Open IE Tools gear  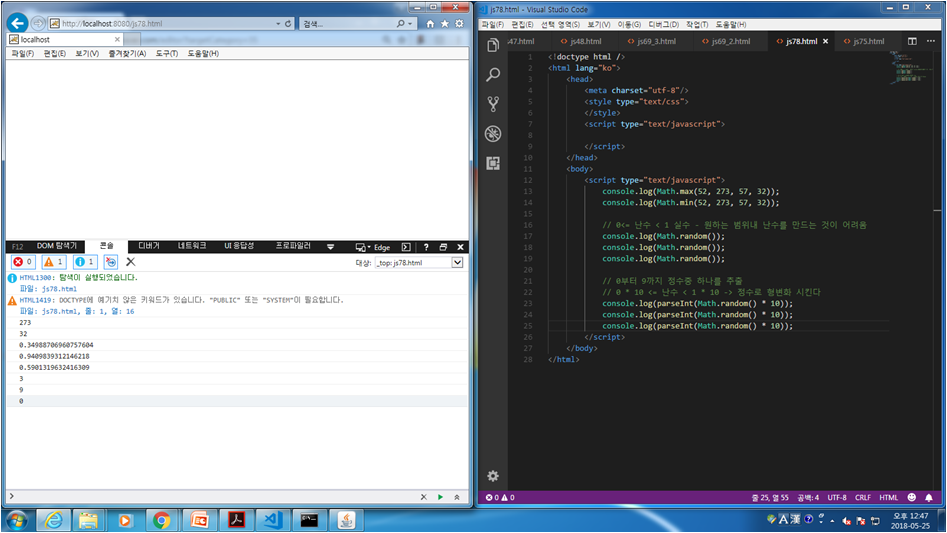click(459, 24)
